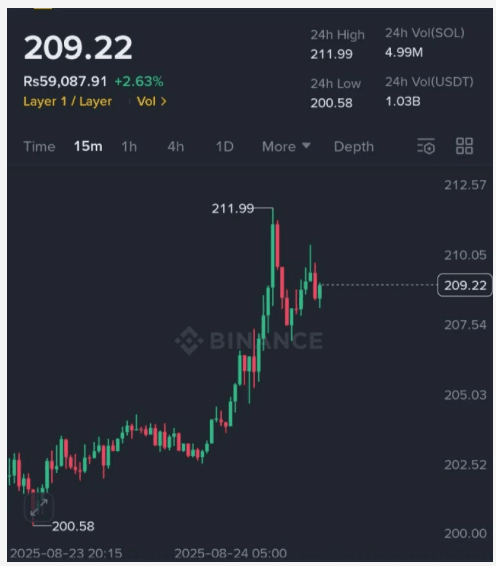Select the 15m timeframe
This screenshot has width=496, height=566.
coord(88,147)
